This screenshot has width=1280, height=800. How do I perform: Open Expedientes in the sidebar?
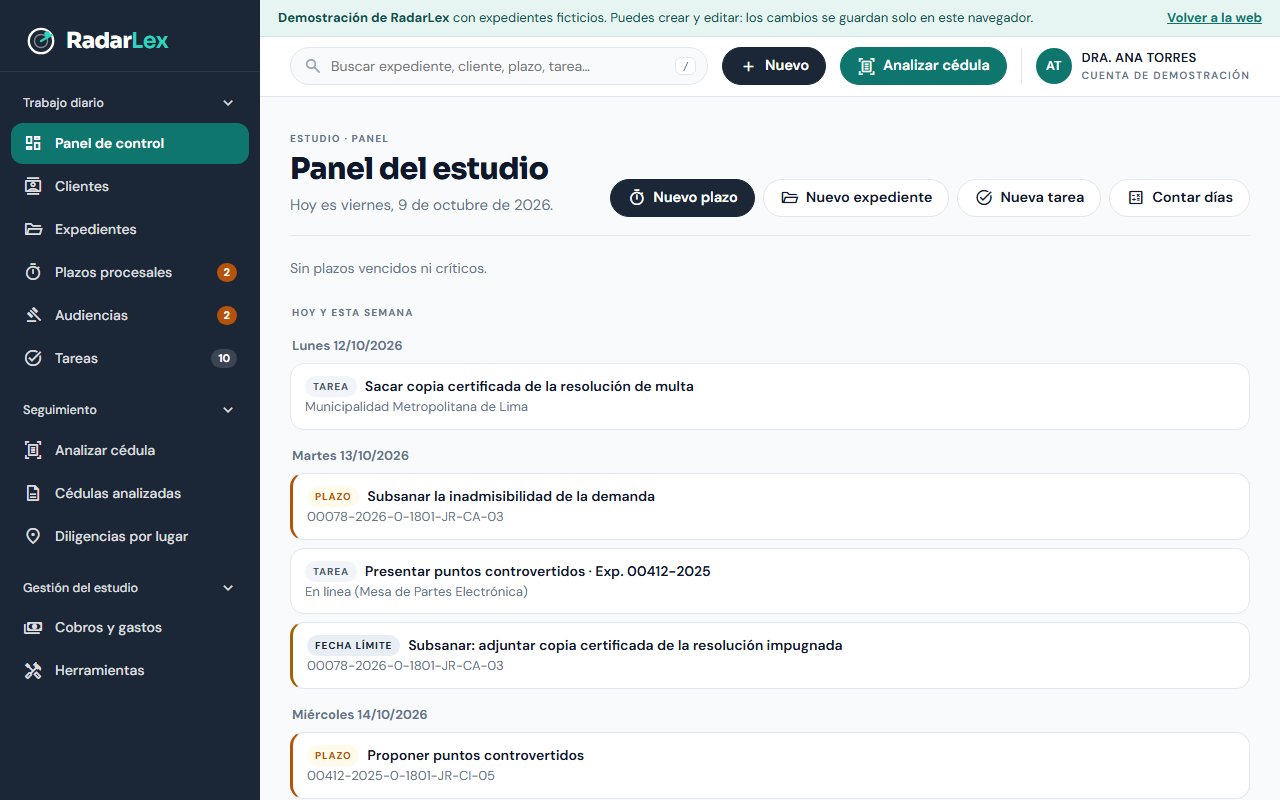[130, 229]
